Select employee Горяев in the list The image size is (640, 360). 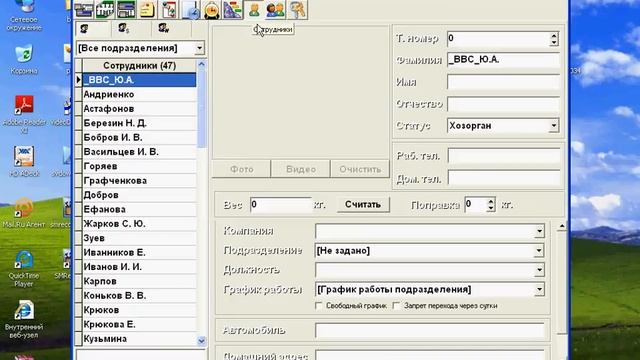(139, 166)
